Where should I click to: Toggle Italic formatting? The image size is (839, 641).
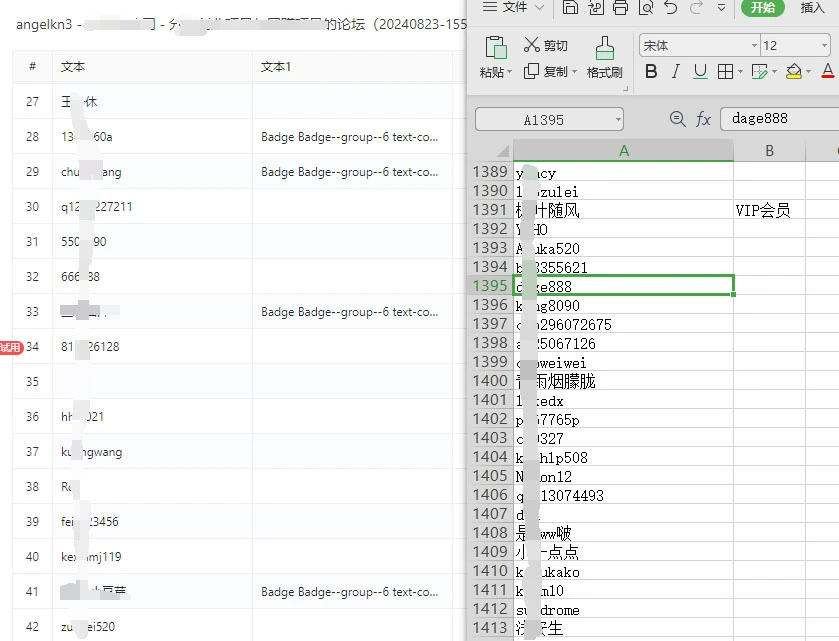(676, 72)
